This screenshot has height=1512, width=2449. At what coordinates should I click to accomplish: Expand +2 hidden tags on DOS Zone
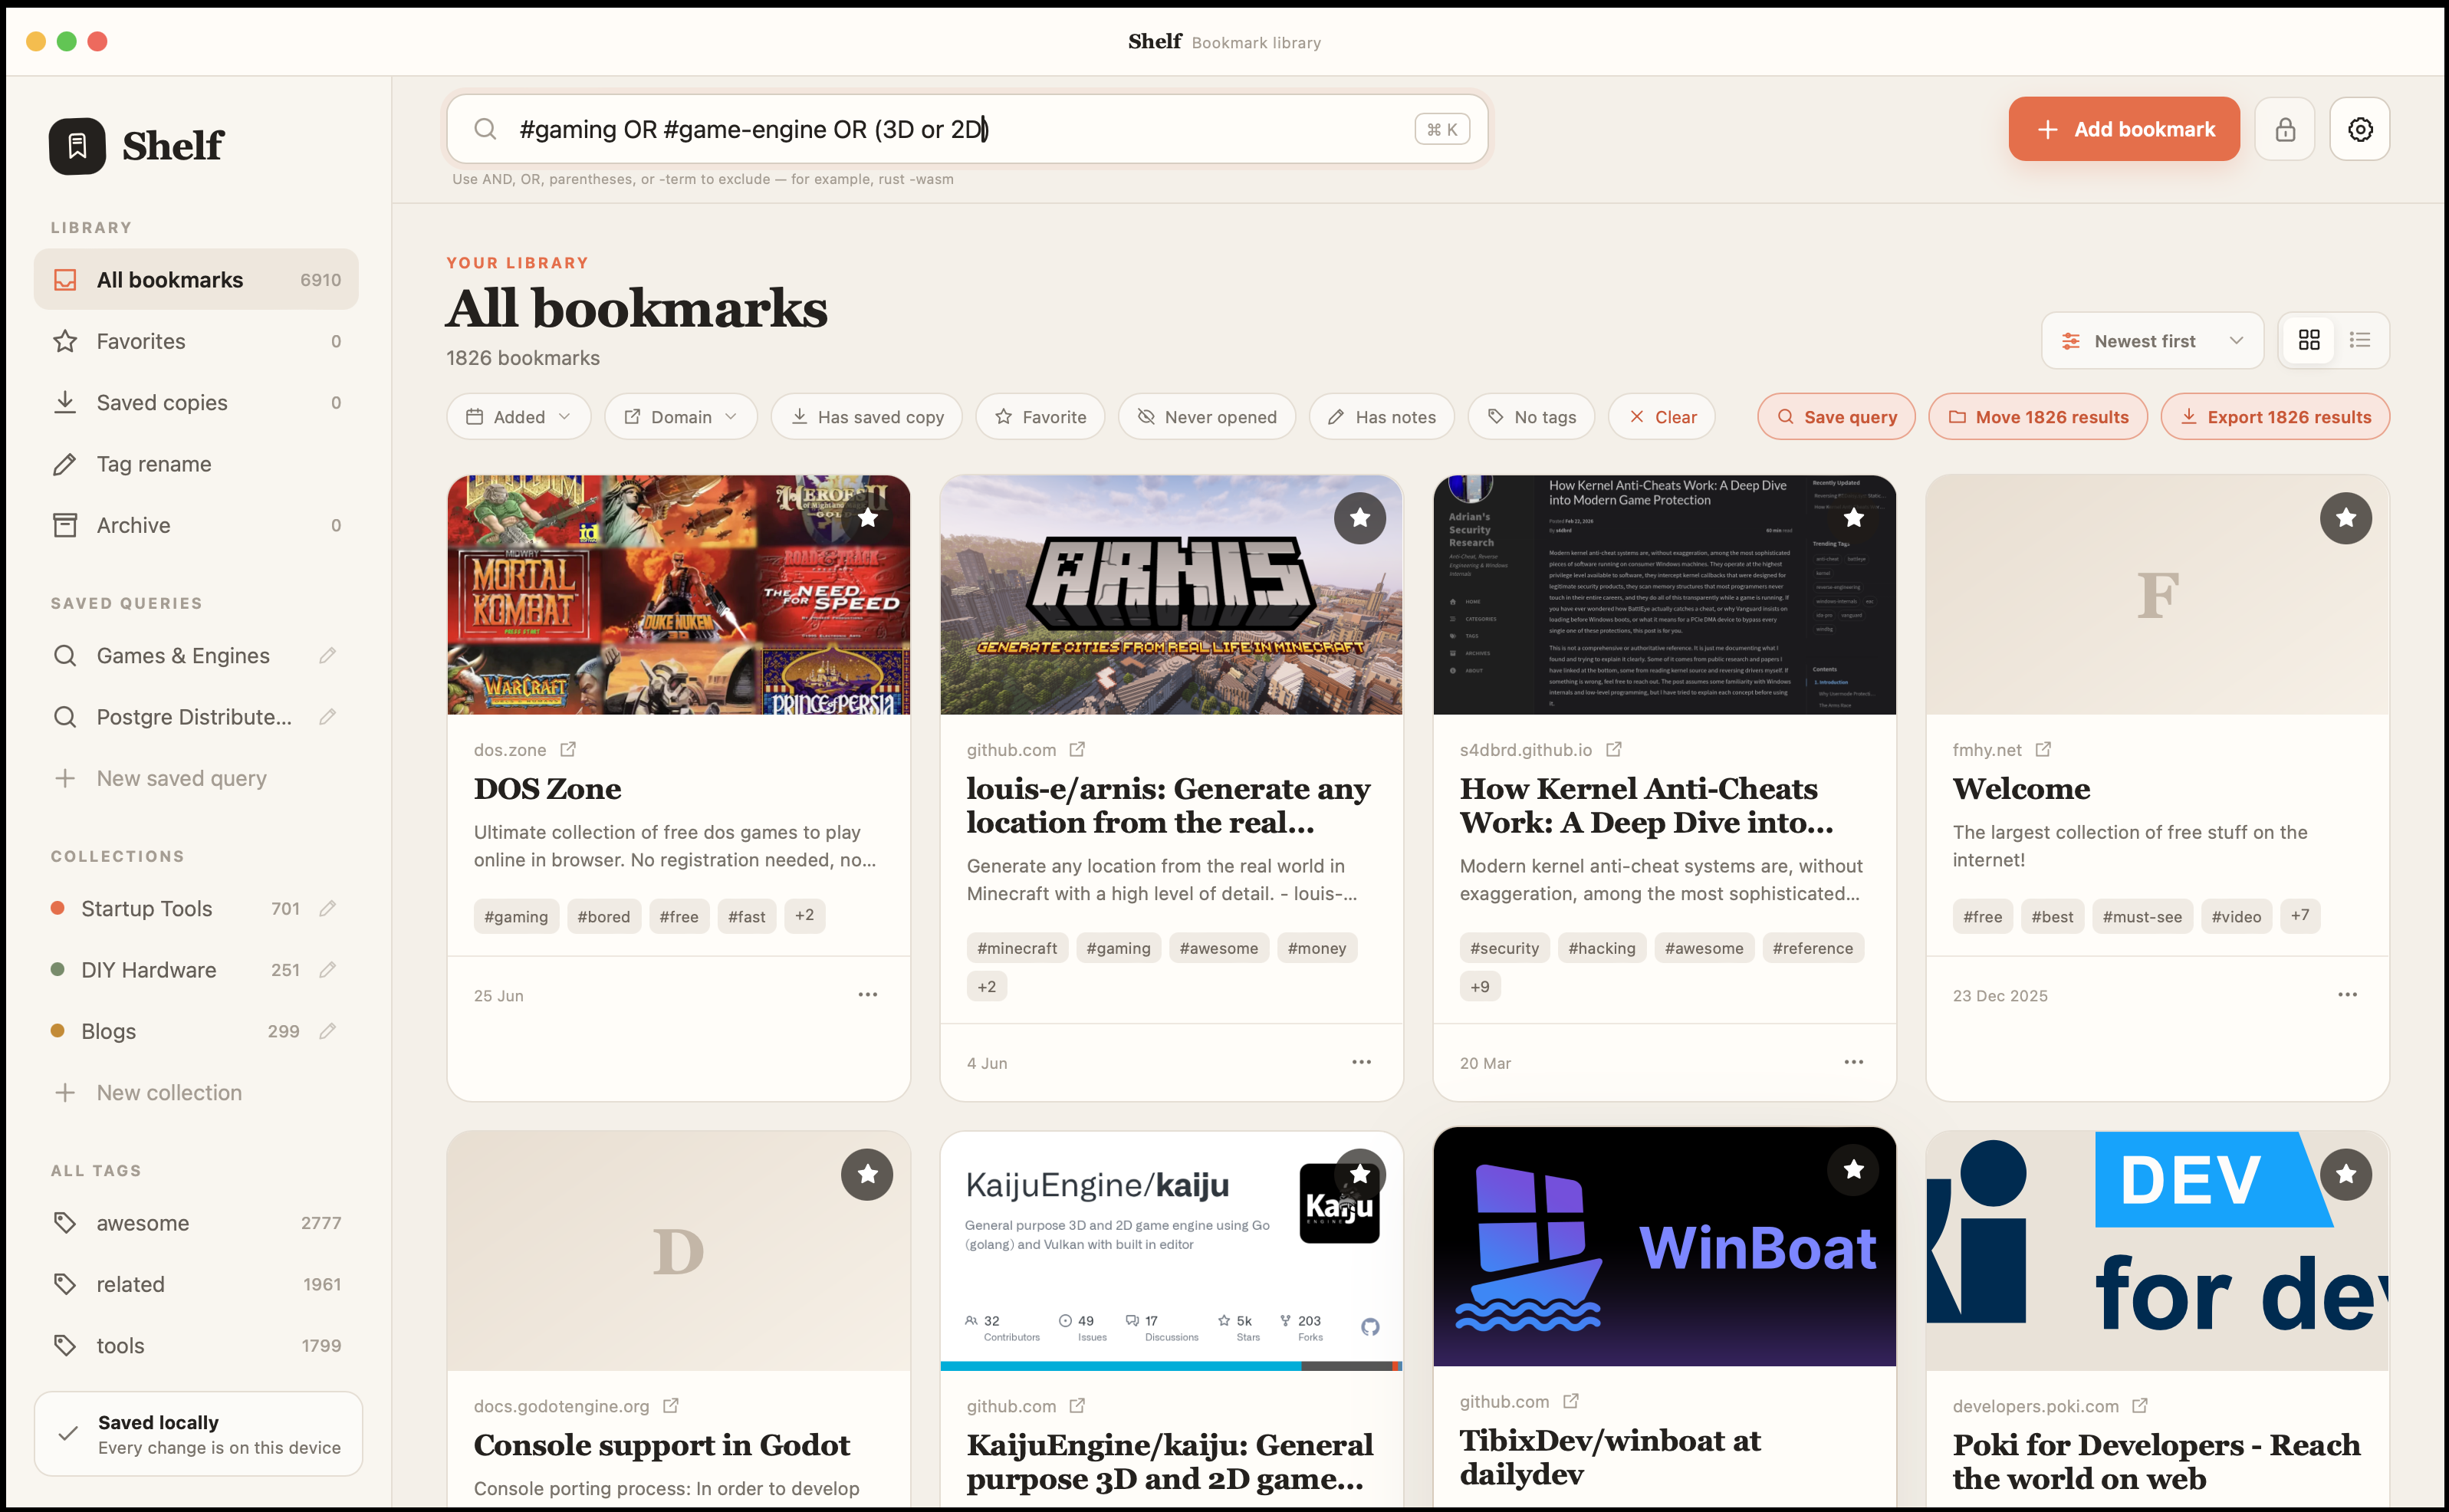point(804,916)
